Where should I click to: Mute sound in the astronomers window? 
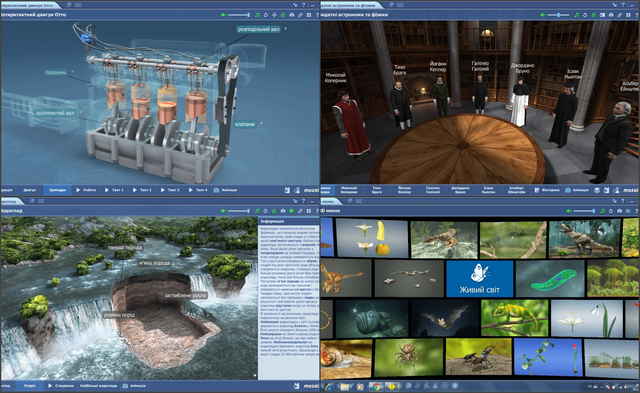[x=543, y=15]
